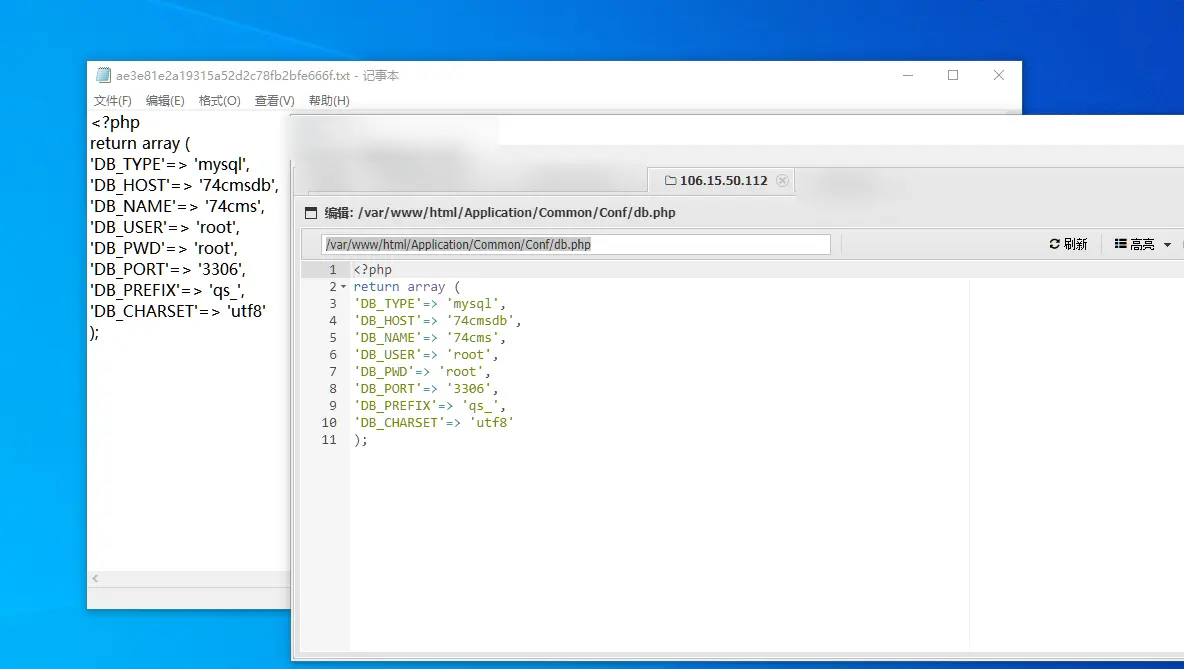Click the file path input field
The width and height of the screenshot is (1184, 669).
click(575, 244)
